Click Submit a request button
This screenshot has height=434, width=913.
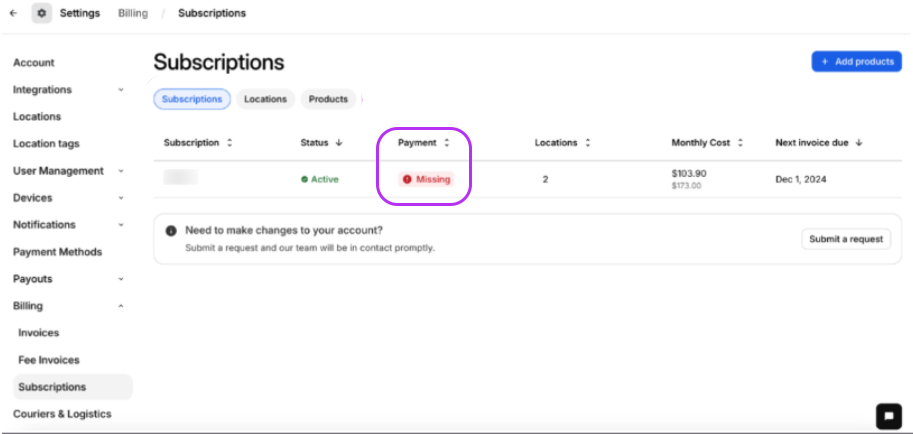pyautogui.click(x=845, y=239)
